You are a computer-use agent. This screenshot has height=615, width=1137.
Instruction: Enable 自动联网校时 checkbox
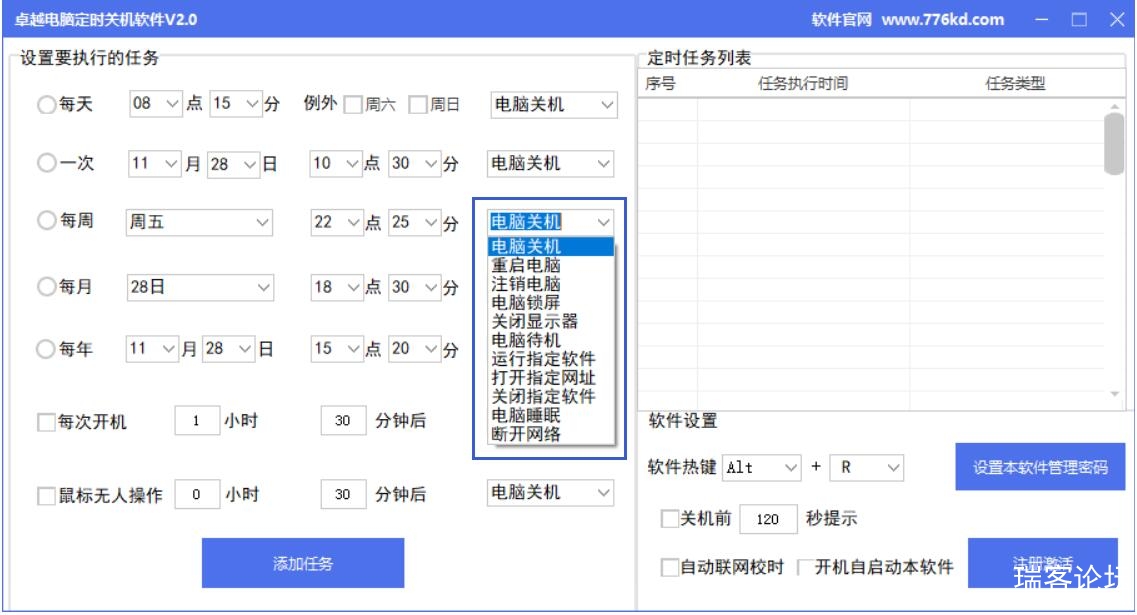coord(669,567)
